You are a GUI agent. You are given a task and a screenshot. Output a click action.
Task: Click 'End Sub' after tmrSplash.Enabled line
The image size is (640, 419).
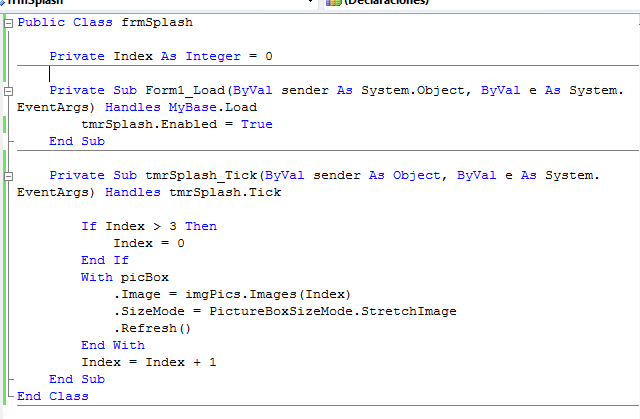tap(77, 141)
